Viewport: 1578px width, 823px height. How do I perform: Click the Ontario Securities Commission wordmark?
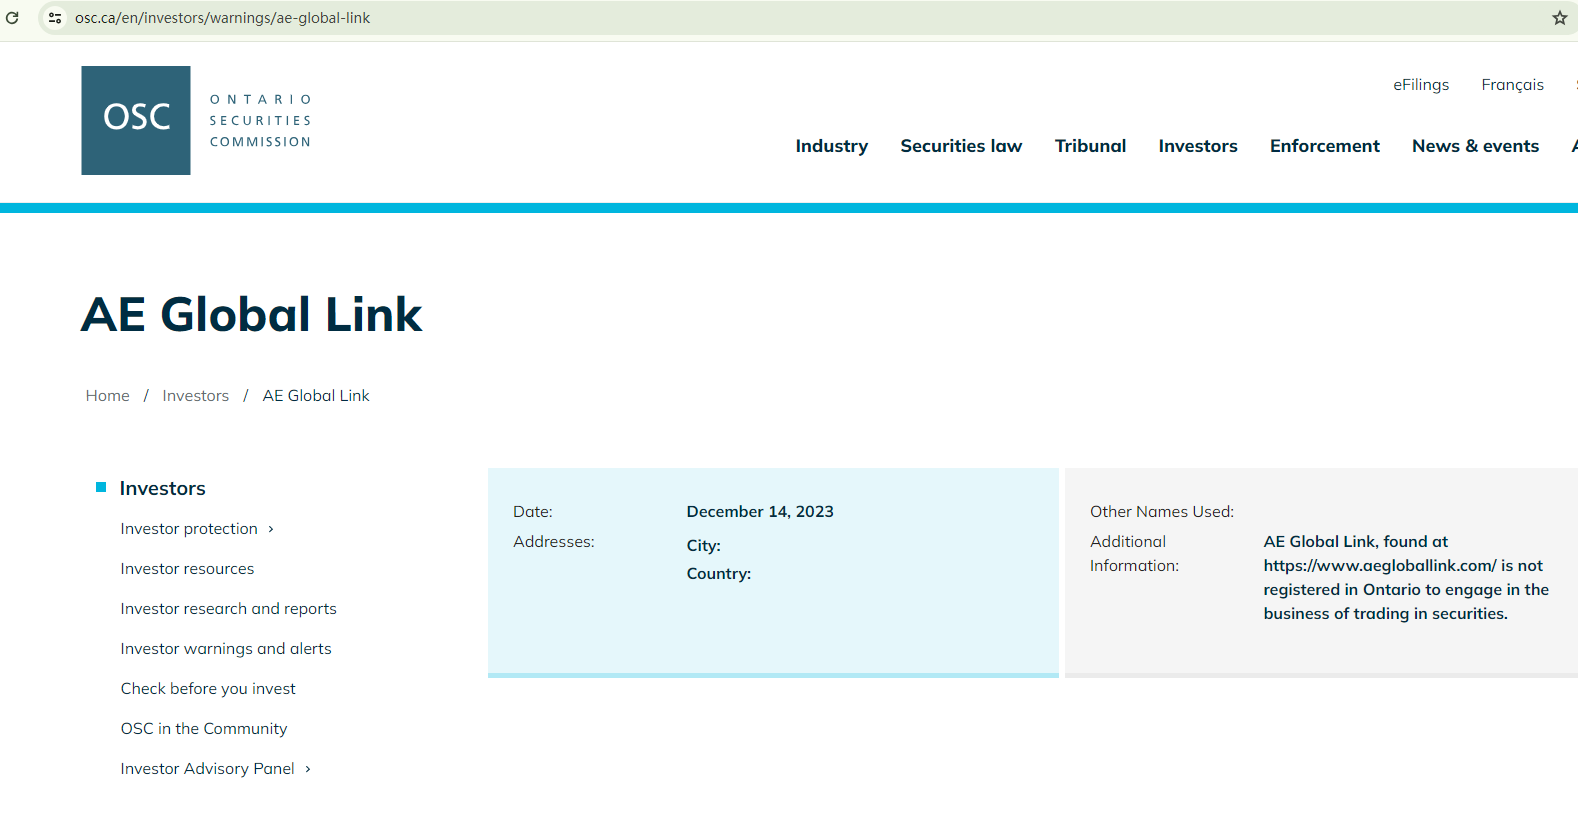261,121
